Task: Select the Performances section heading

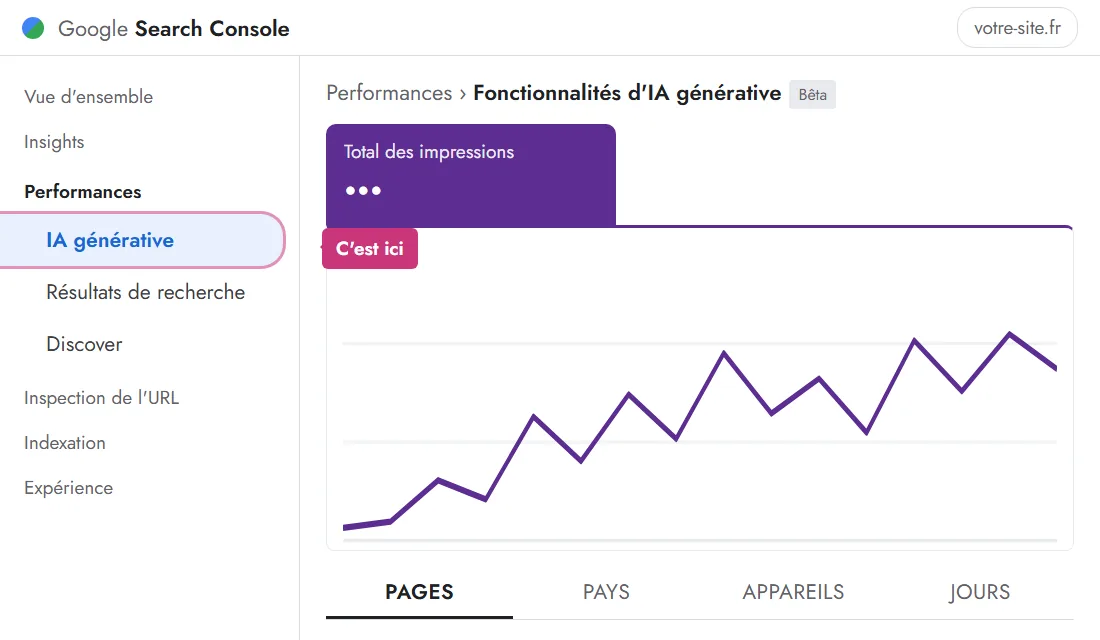Action: [83, 192]
